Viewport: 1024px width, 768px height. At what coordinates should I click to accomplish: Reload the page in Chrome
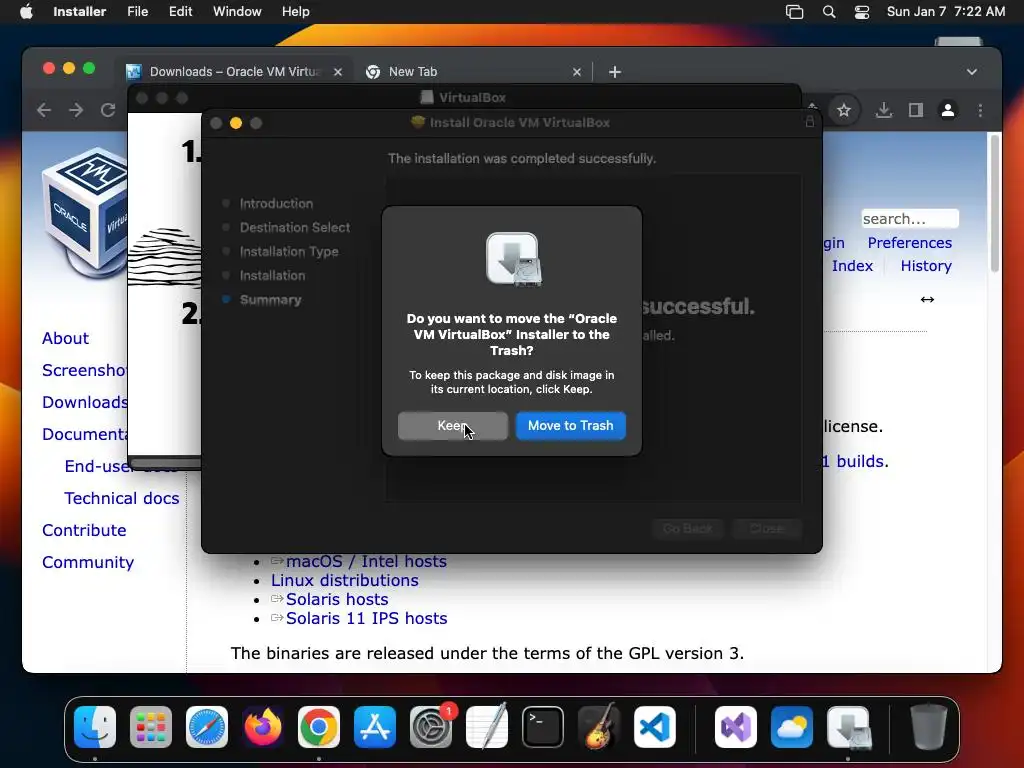[108, 110]
